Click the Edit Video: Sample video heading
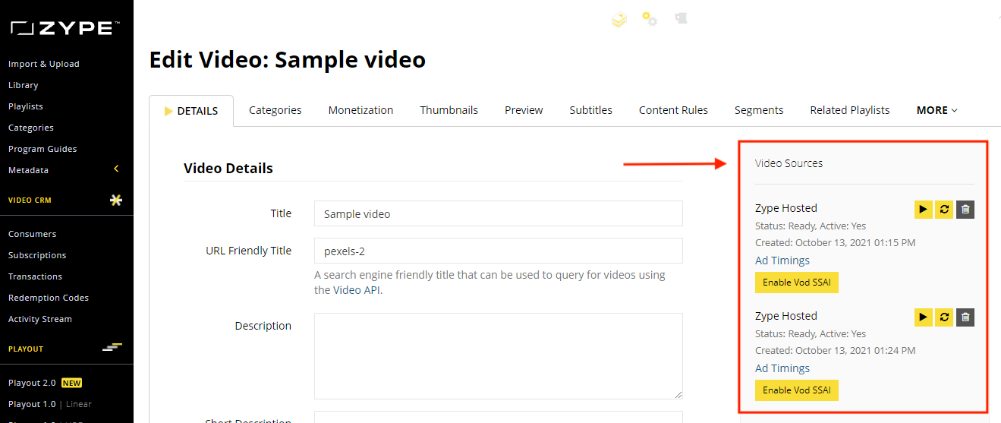Image resolution: width=1001 pixels, height=423 pixels. (287, 60)
